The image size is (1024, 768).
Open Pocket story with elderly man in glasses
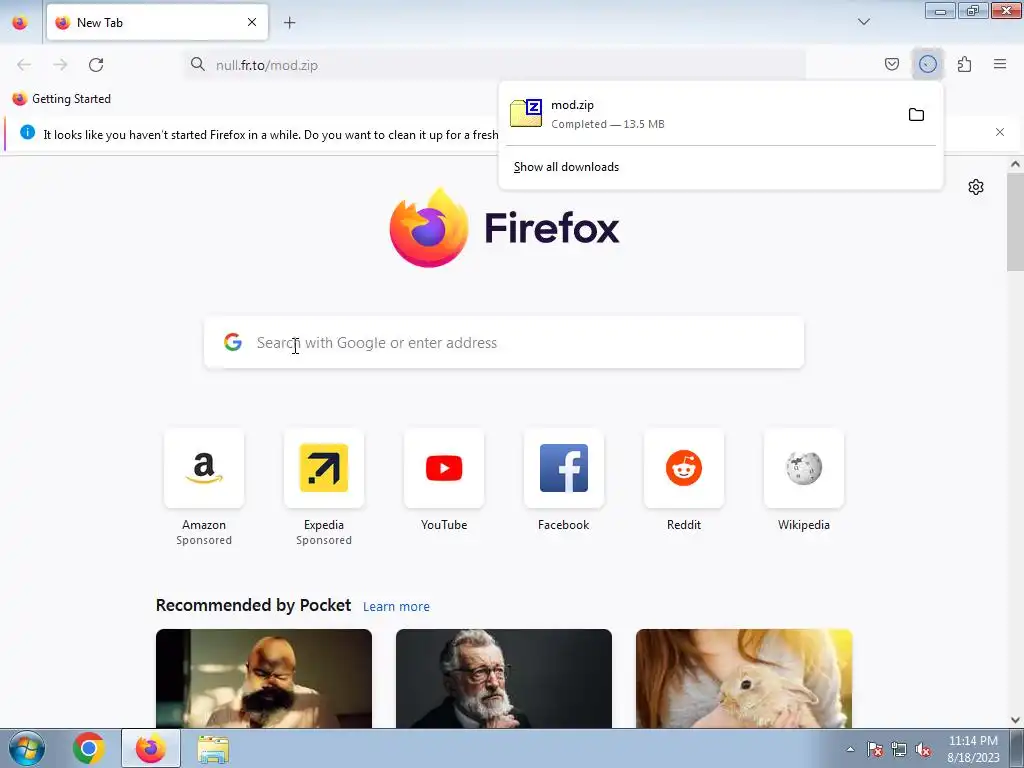click(x=504, y=679)
